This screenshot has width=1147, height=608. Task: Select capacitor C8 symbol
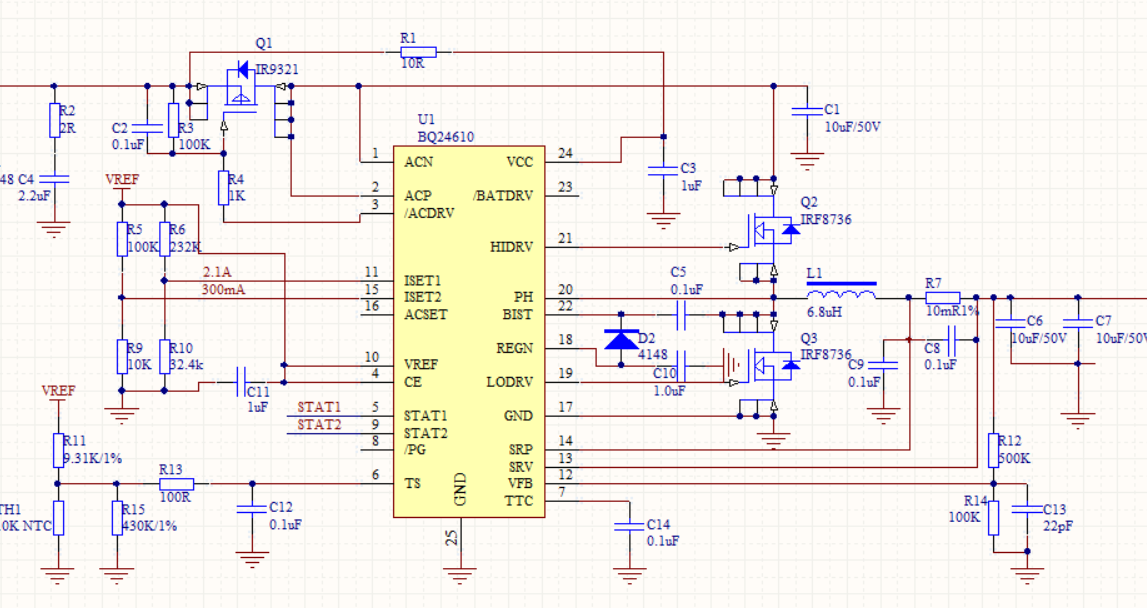click(x=953, y=339)
